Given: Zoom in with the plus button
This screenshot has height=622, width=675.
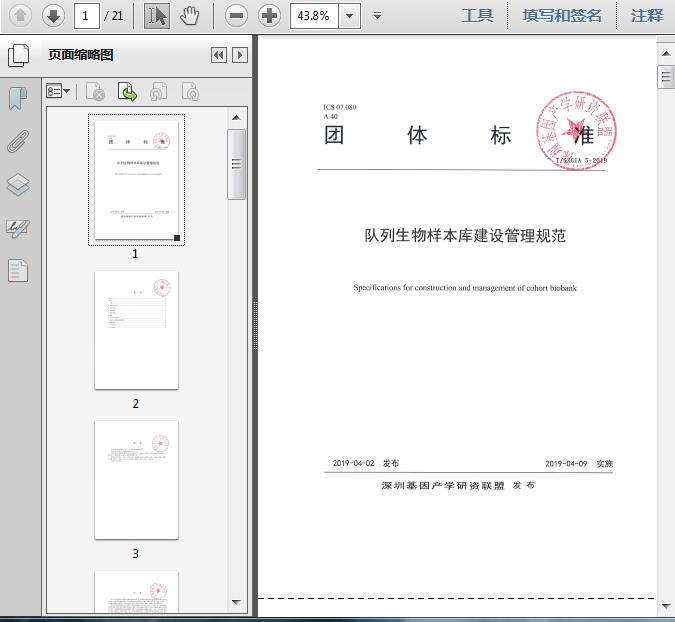Looking at the screenshot, I should tap(269, 16).
